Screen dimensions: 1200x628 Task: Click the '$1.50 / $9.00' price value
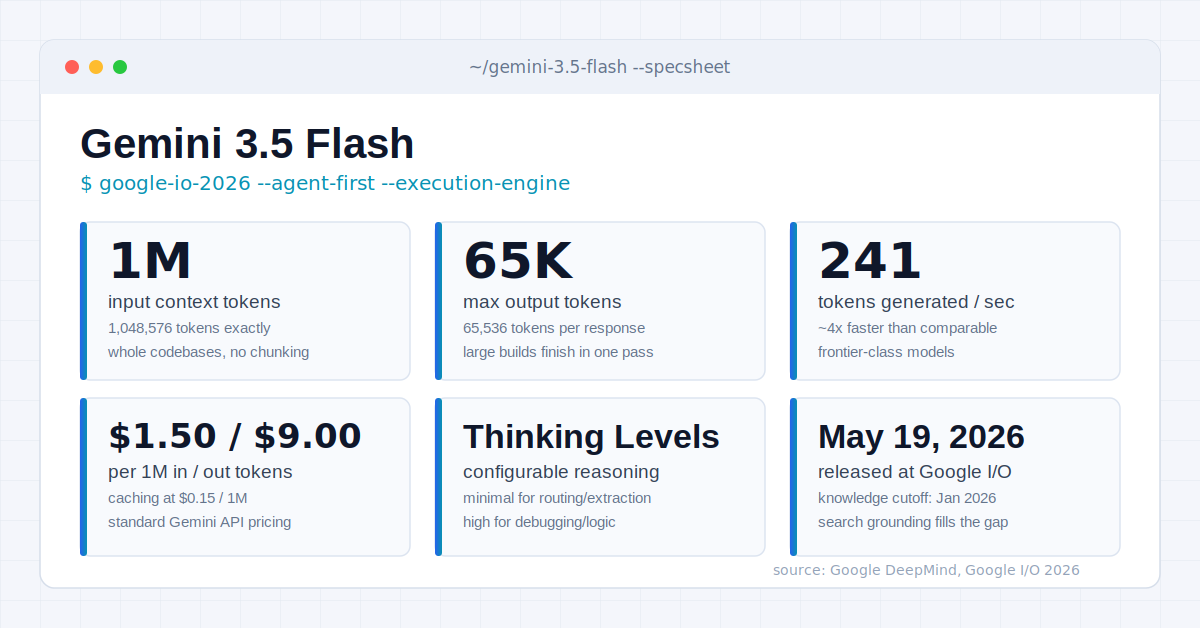click(x=235, y=436)
